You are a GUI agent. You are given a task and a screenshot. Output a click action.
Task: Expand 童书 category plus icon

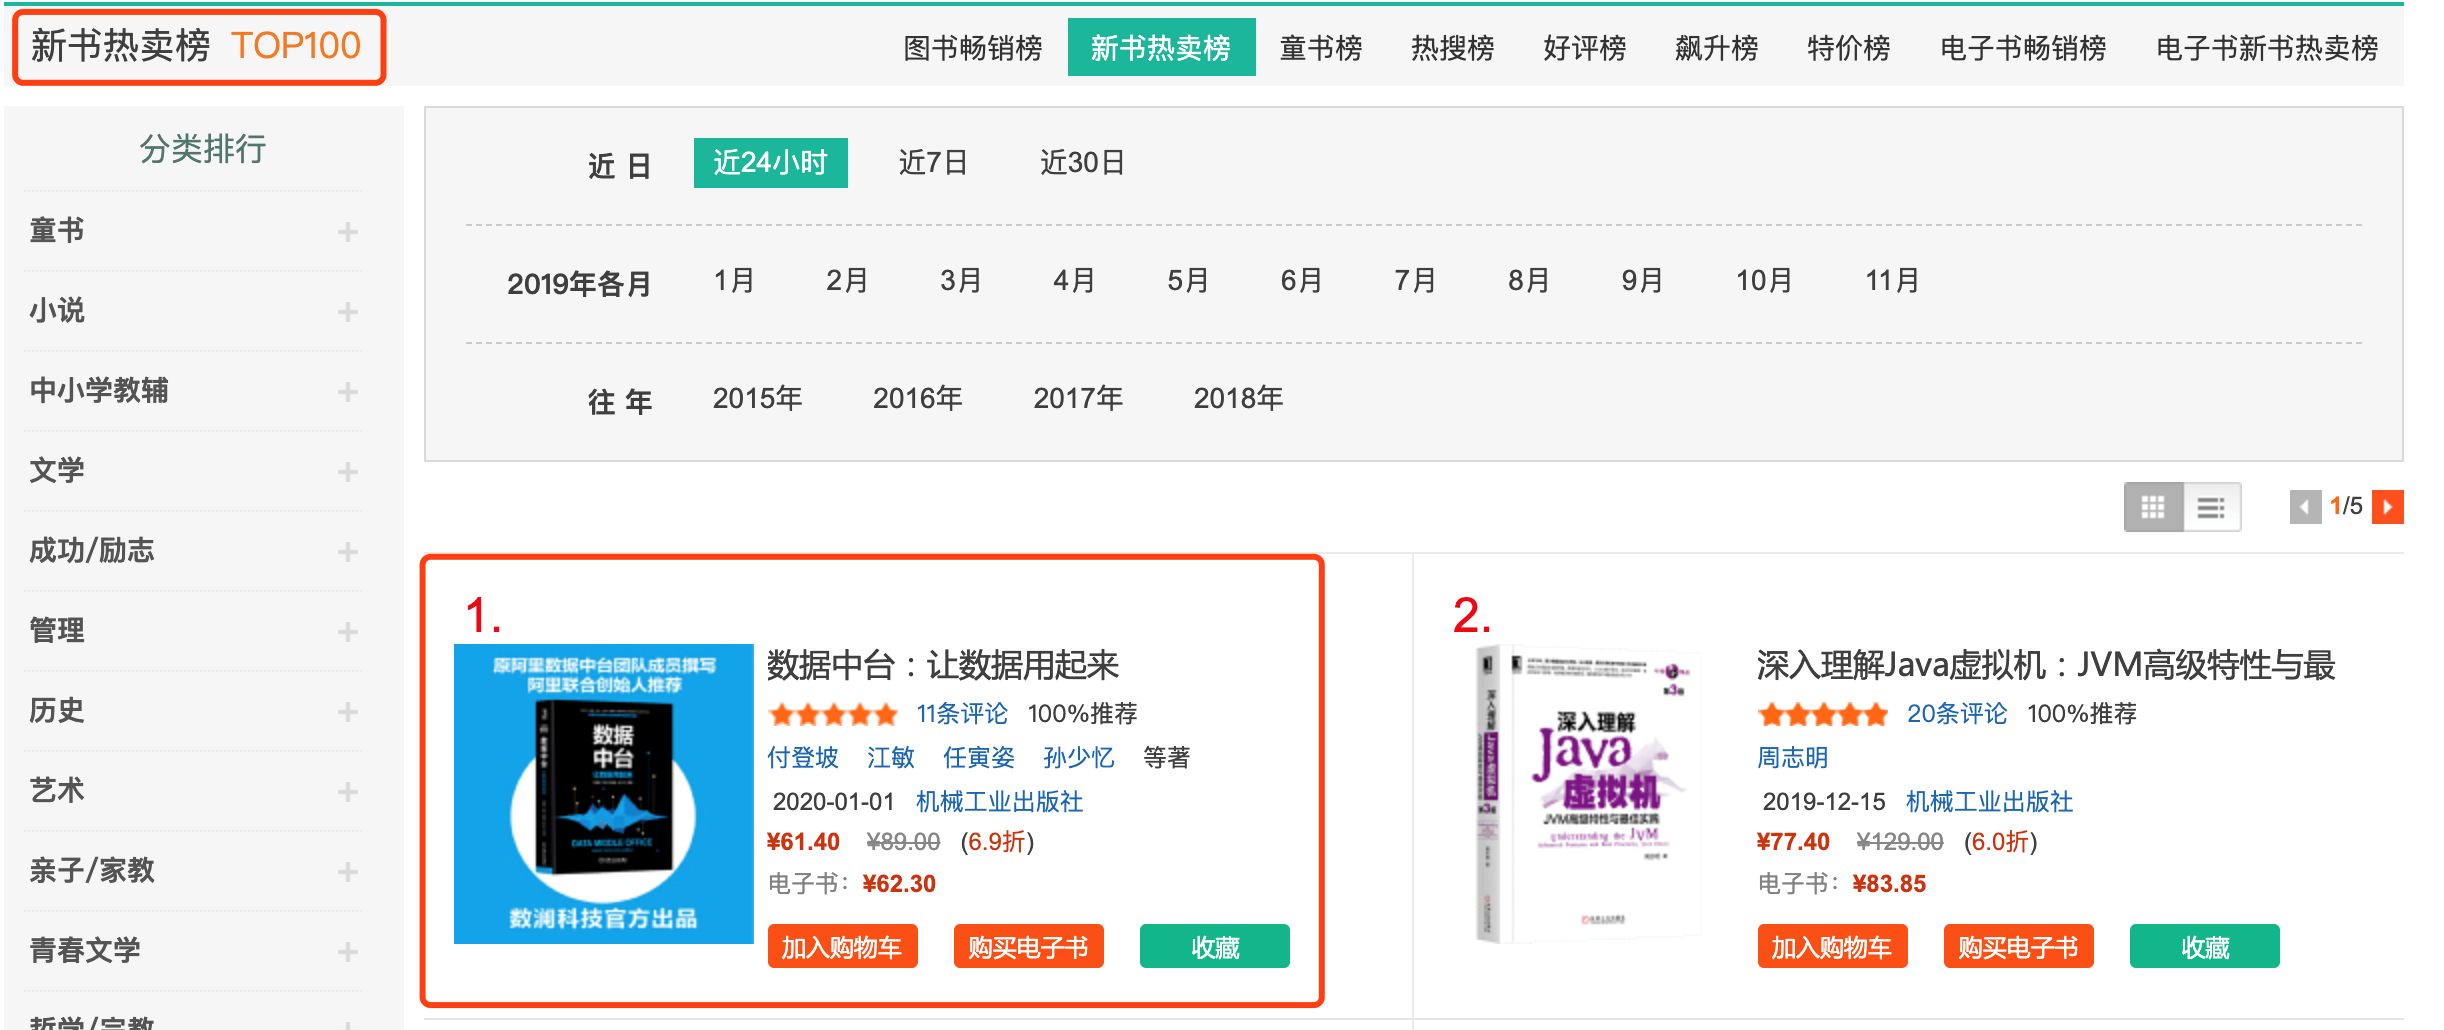347,232
